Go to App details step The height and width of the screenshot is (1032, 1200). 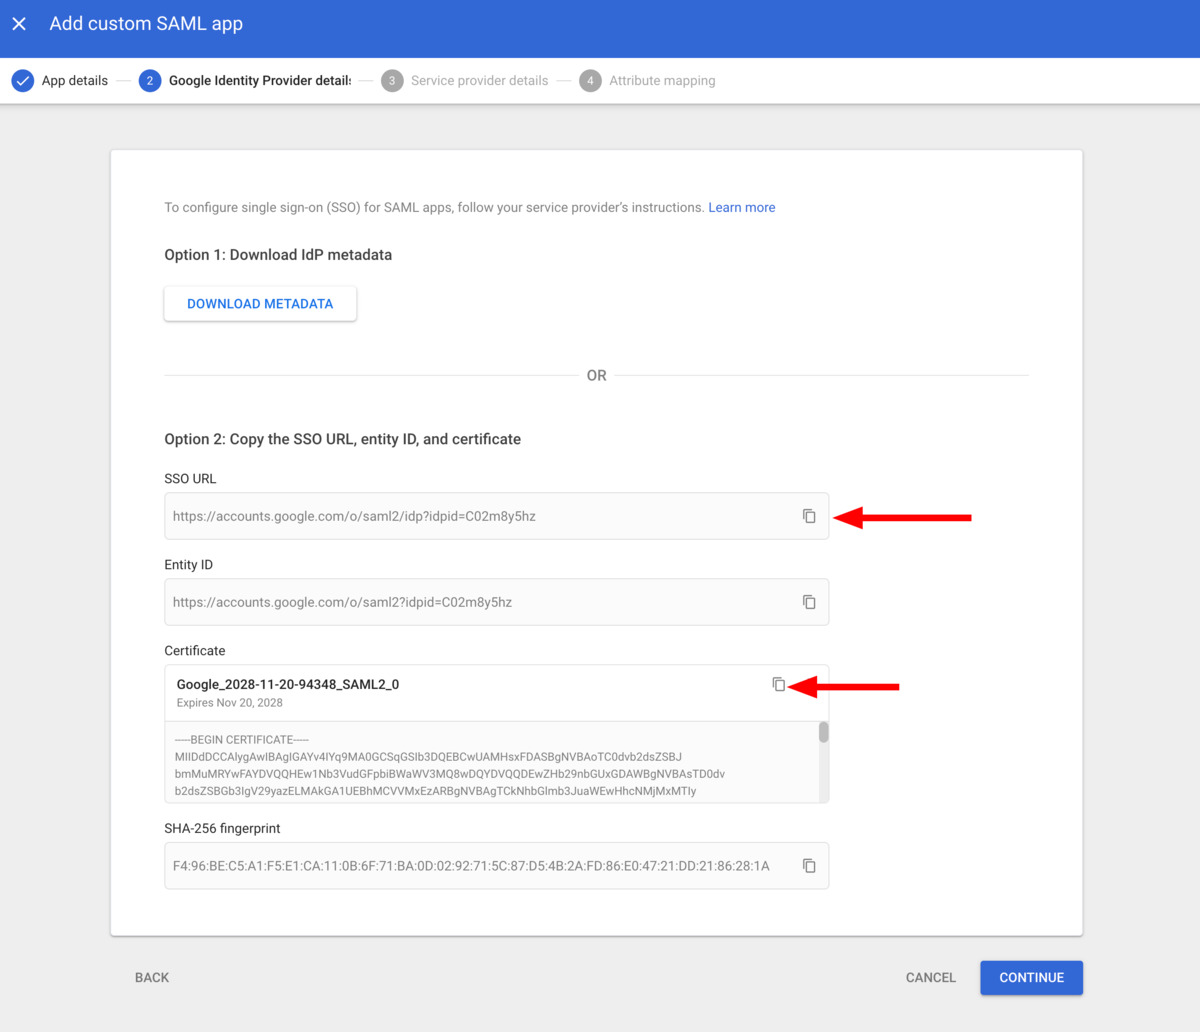pyautogui.click(x=75, y=81)
